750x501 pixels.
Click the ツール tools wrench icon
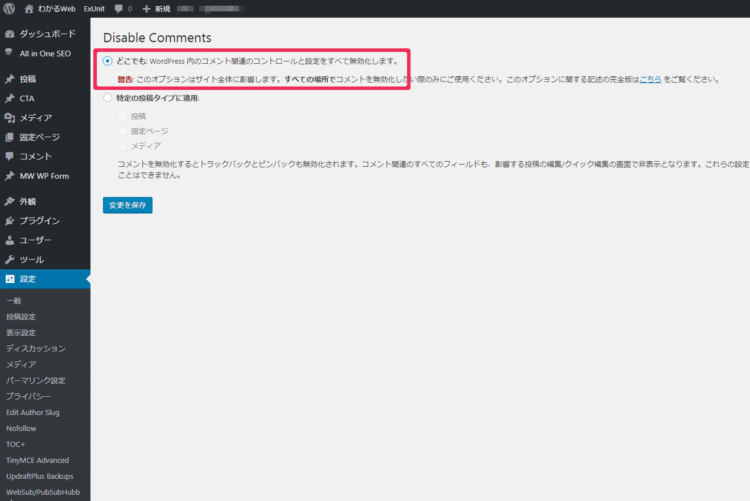9,259
